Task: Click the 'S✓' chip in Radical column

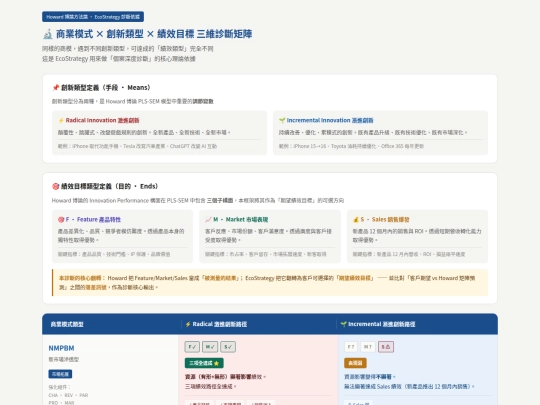Action: coord(228,347)
